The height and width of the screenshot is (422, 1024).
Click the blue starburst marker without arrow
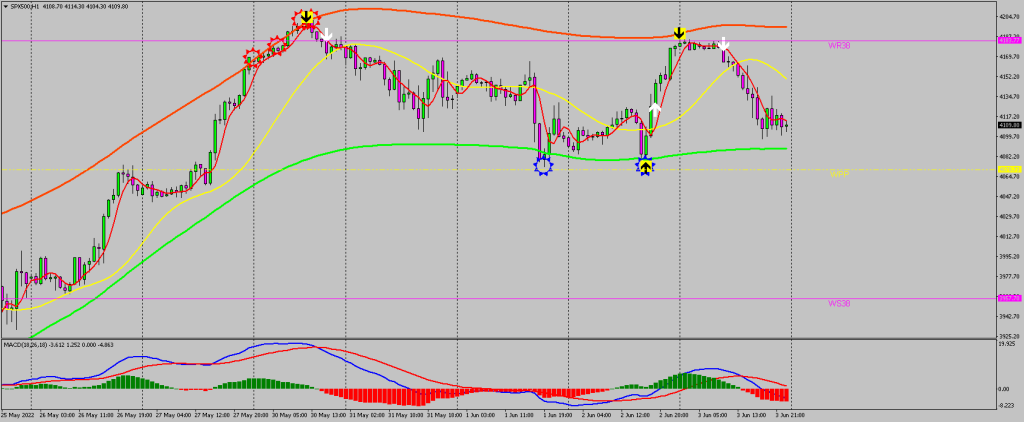click(543, 165)
